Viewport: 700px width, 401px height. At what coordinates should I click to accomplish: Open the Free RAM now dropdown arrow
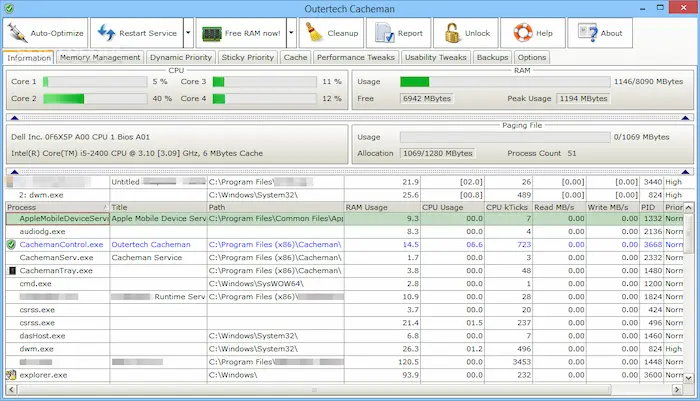pos(292,33)
